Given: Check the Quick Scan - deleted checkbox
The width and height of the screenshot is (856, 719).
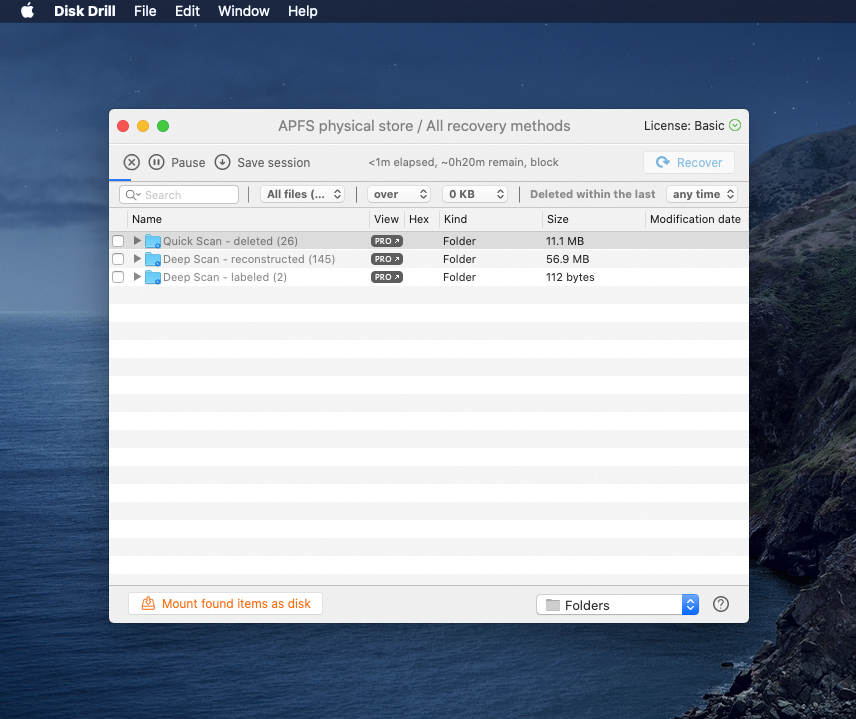Looking at the screenshot, I should (x=117, y=241).
